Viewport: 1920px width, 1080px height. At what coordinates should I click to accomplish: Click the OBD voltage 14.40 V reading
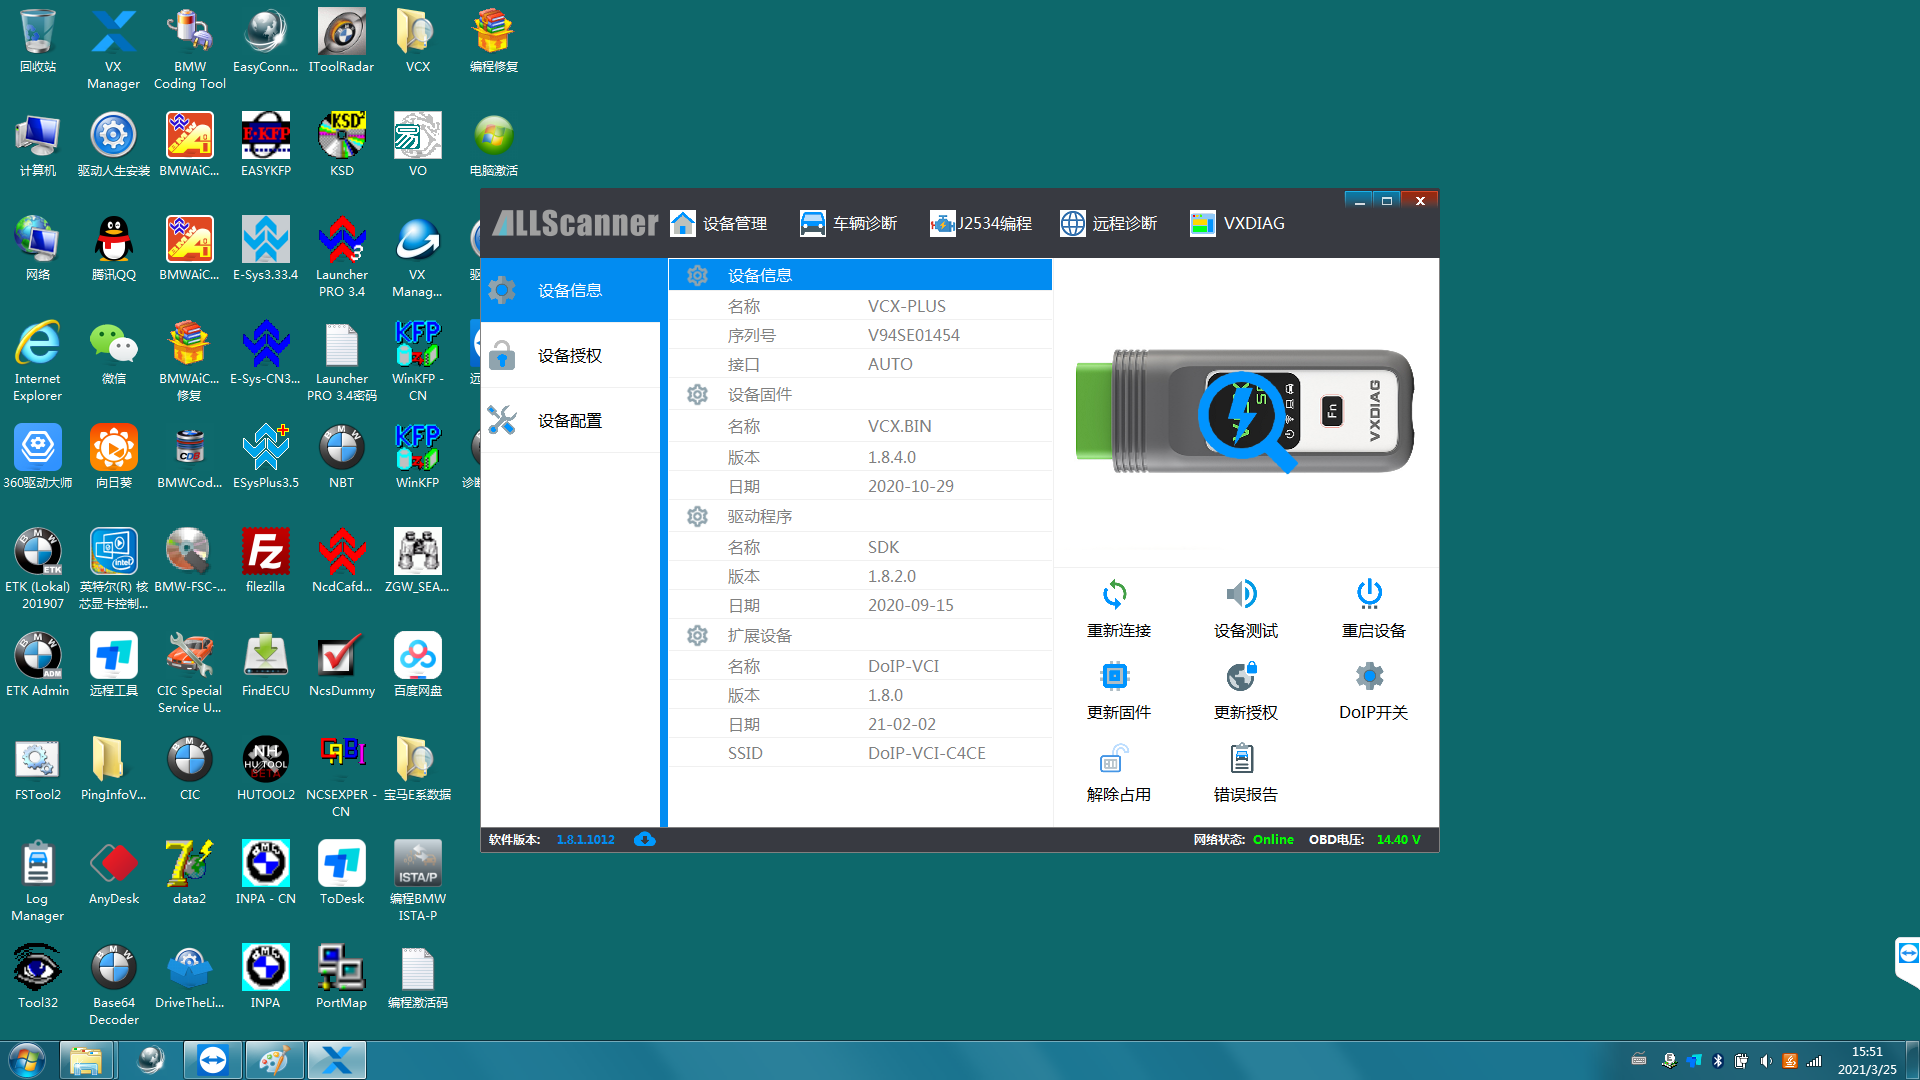click(1398, 840)
